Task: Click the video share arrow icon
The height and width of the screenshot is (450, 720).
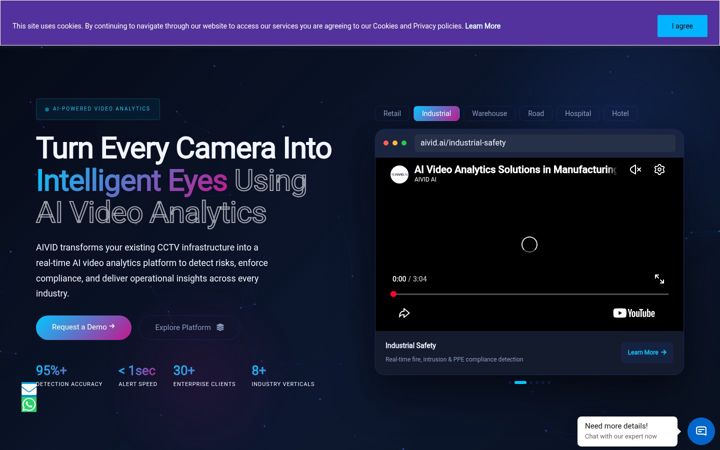Action: [404, 313]
